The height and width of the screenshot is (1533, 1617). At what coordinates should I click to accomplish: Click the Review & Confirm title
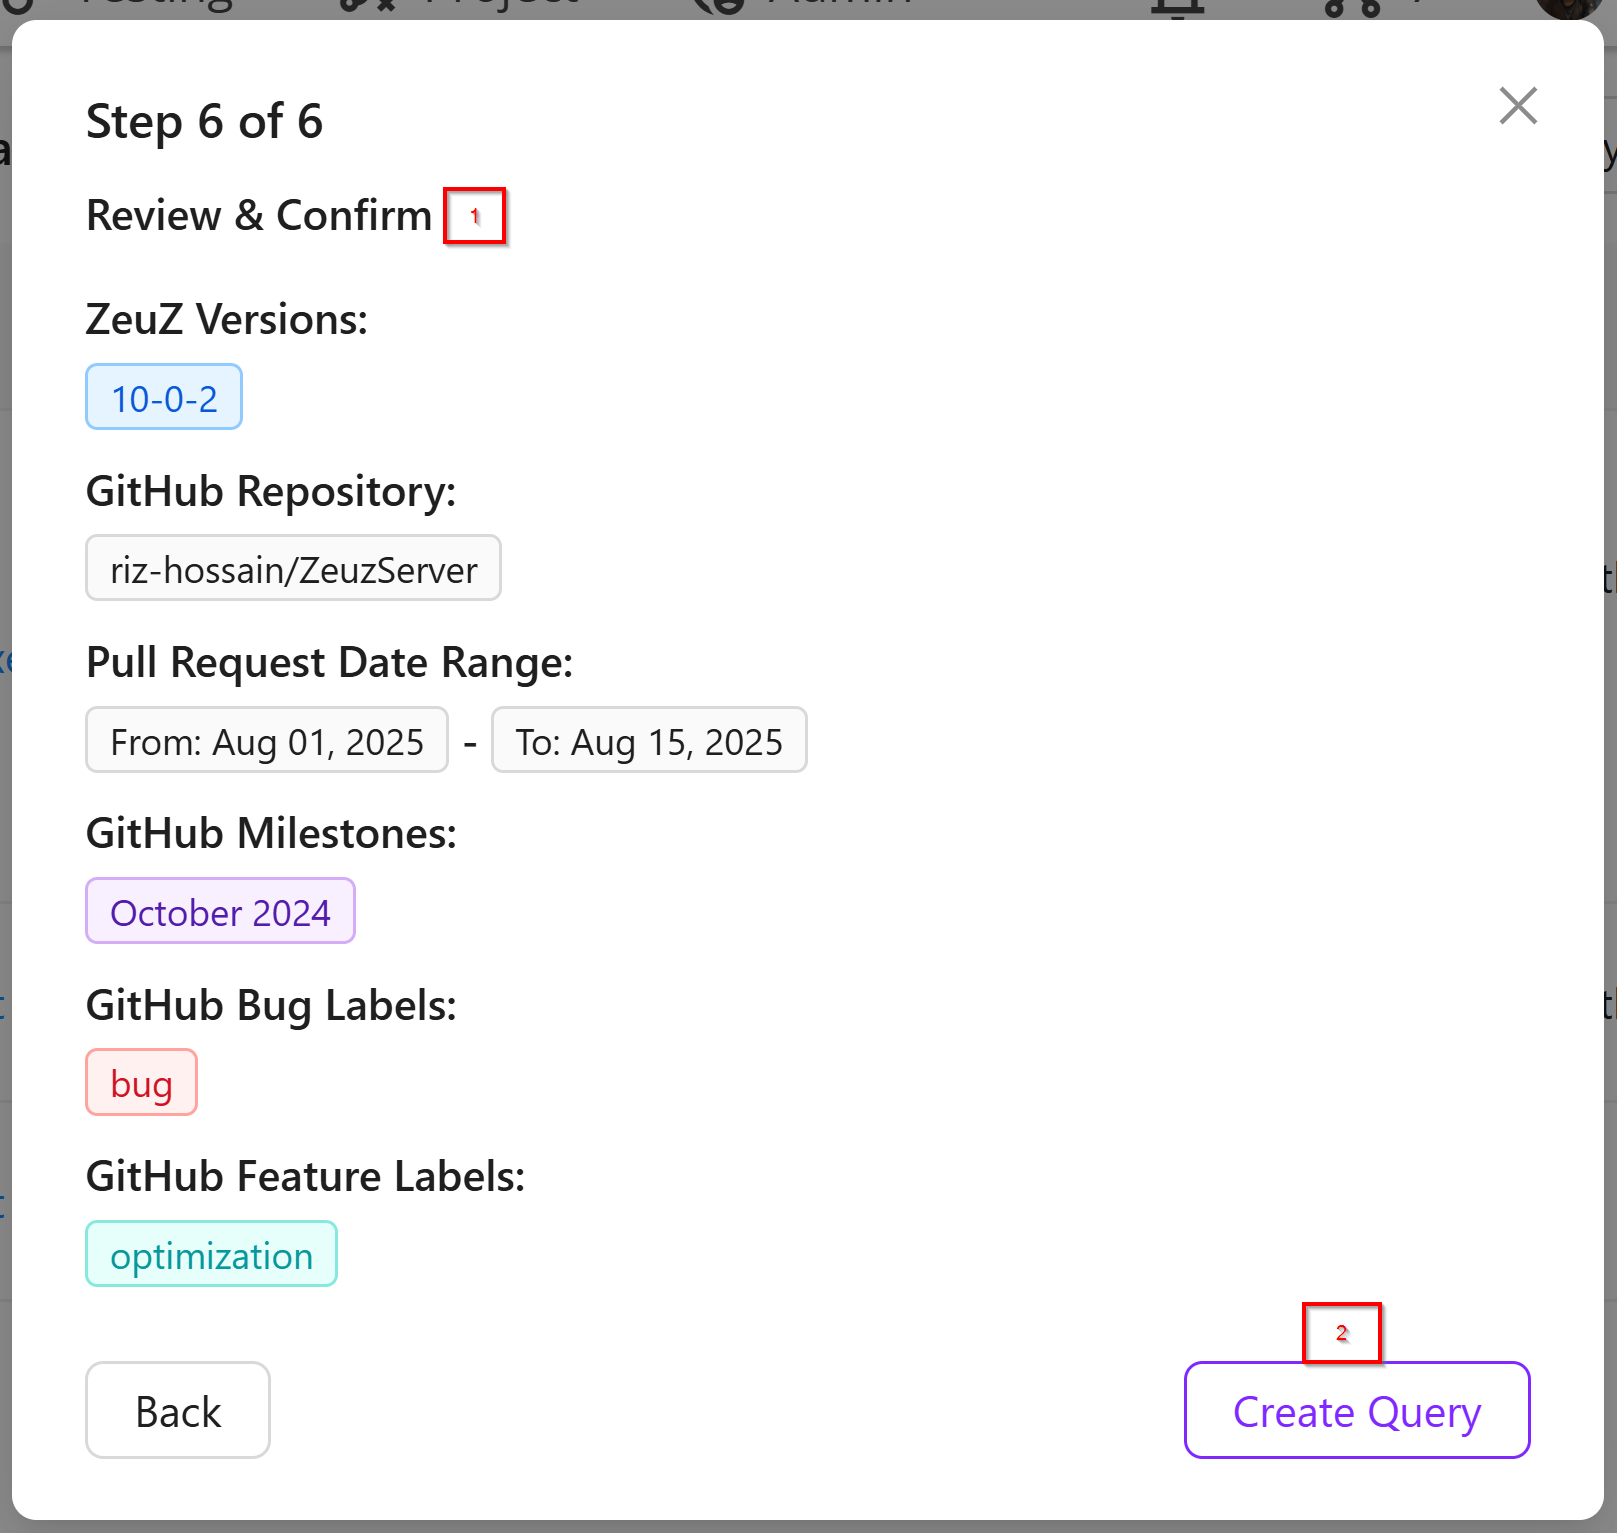pyautogui.click(x=259, y=215)
